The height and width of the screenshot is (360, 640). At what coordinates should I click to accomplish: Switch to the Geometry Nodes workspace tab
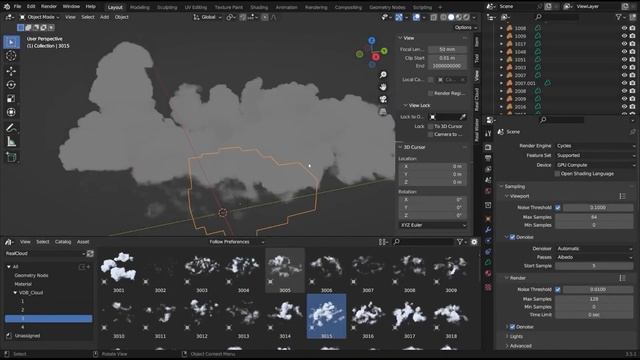(387, 7)
